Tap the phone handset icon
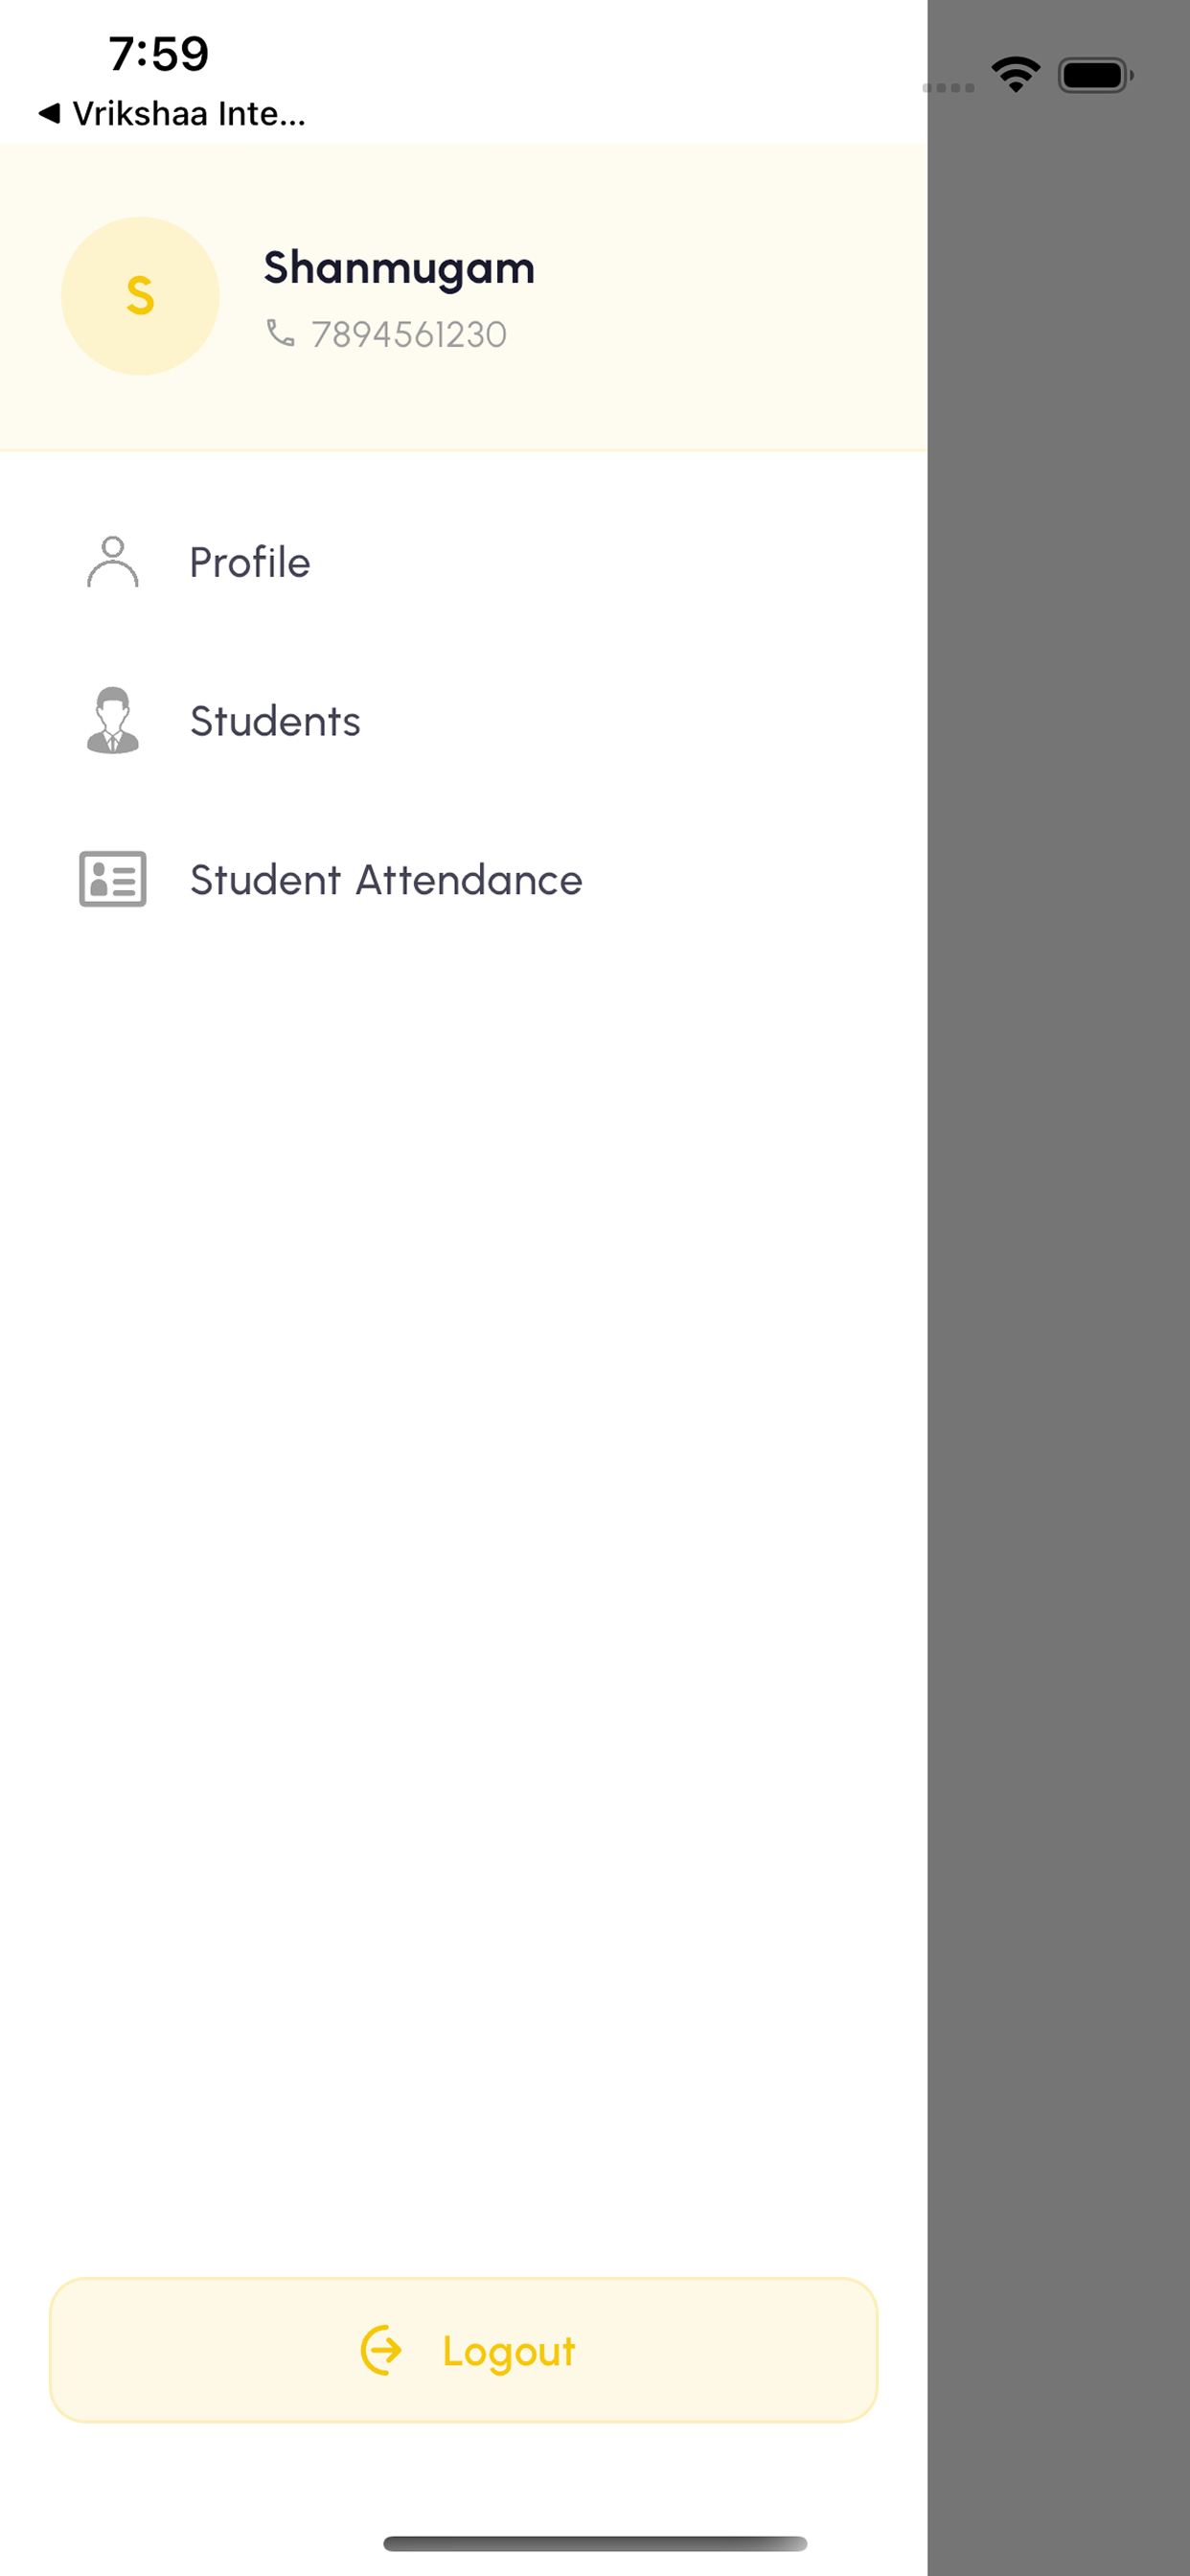Image resolution: width=1190 pixels, height=2576 pixels. click(281, 333)
